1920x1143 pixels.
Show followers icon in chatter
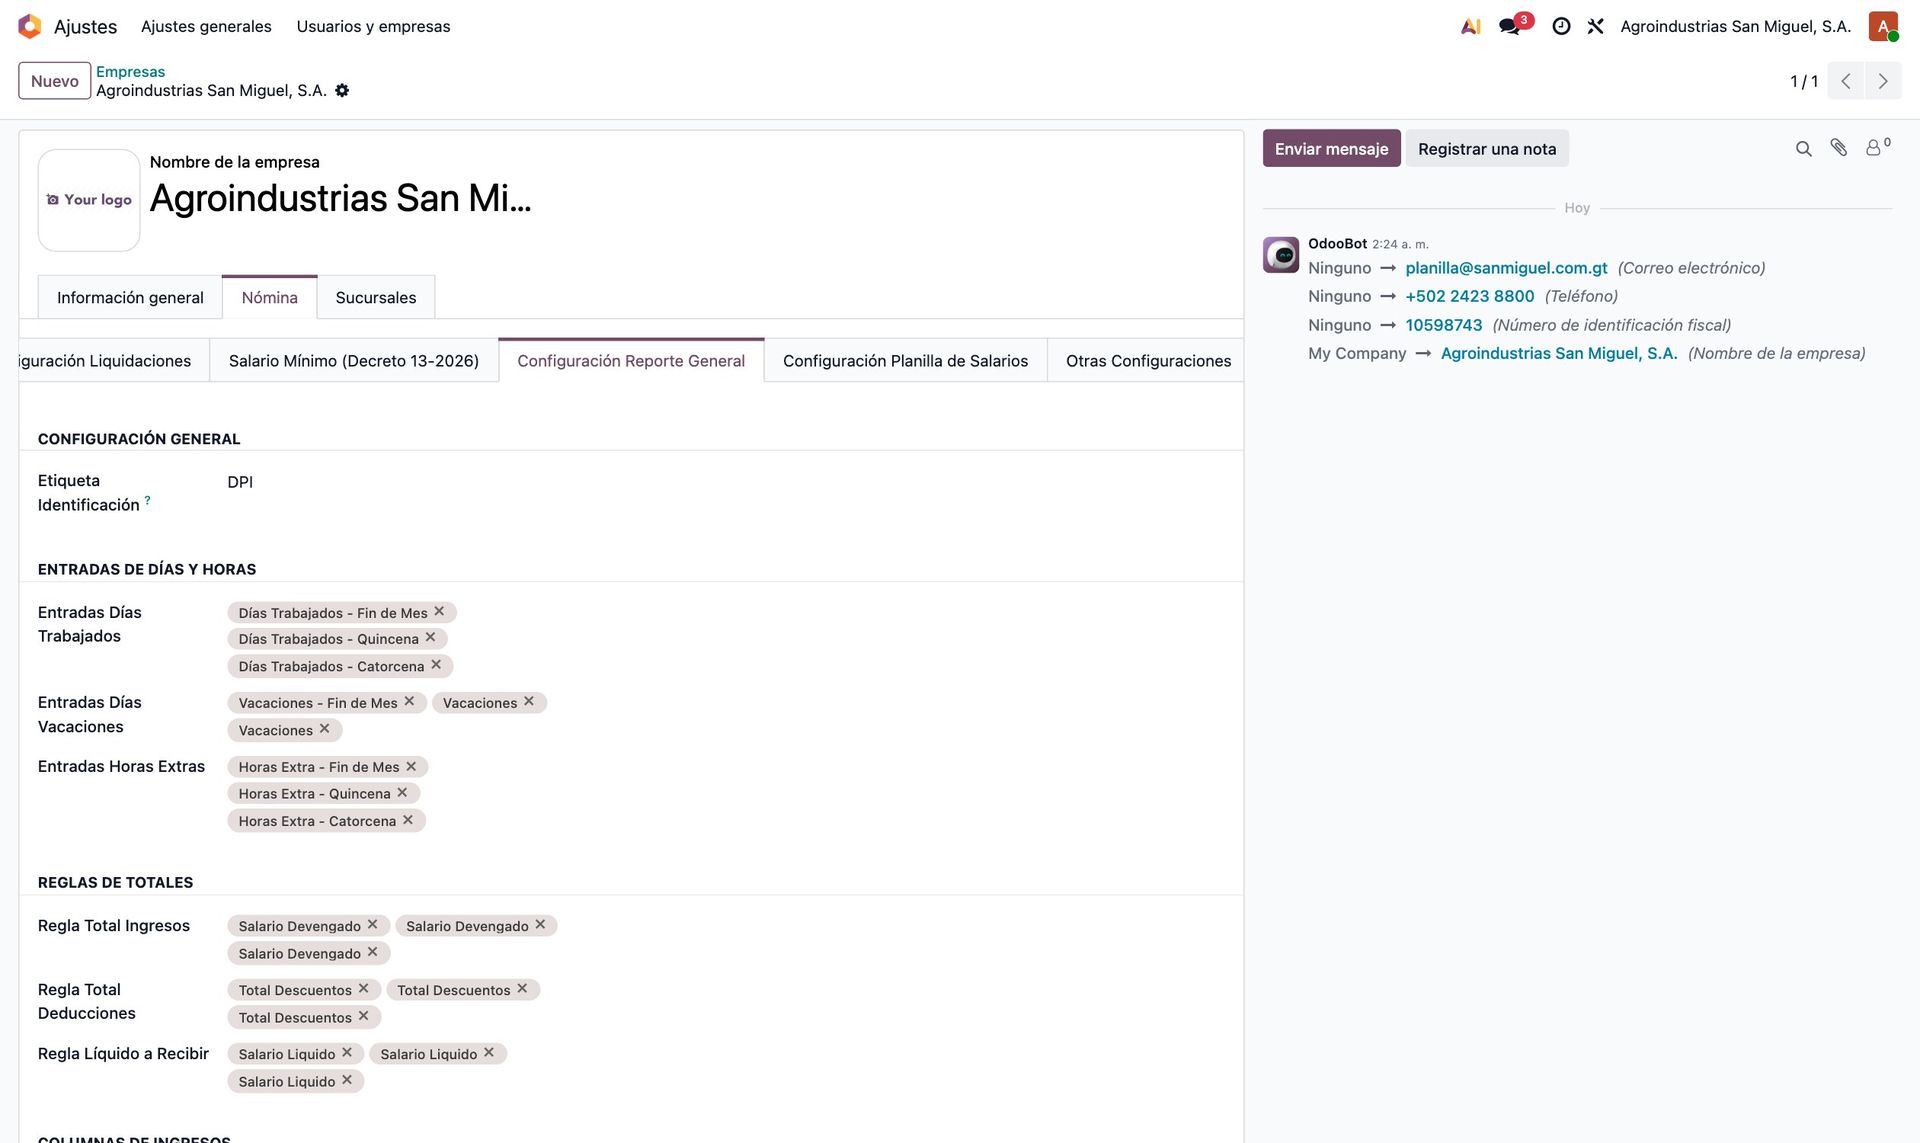tap(1877, 147)
